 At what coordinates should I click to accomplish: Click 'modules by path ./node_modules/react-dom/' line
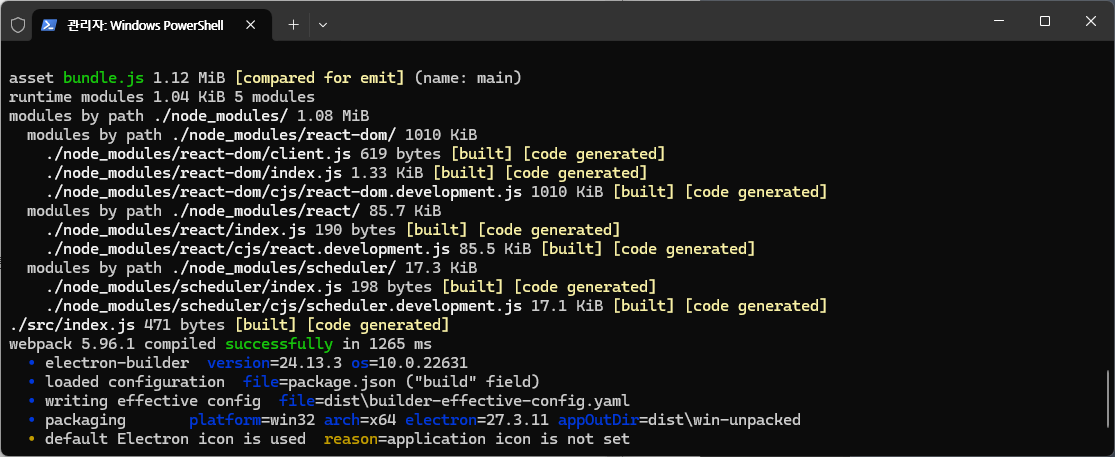pos(252,135)
